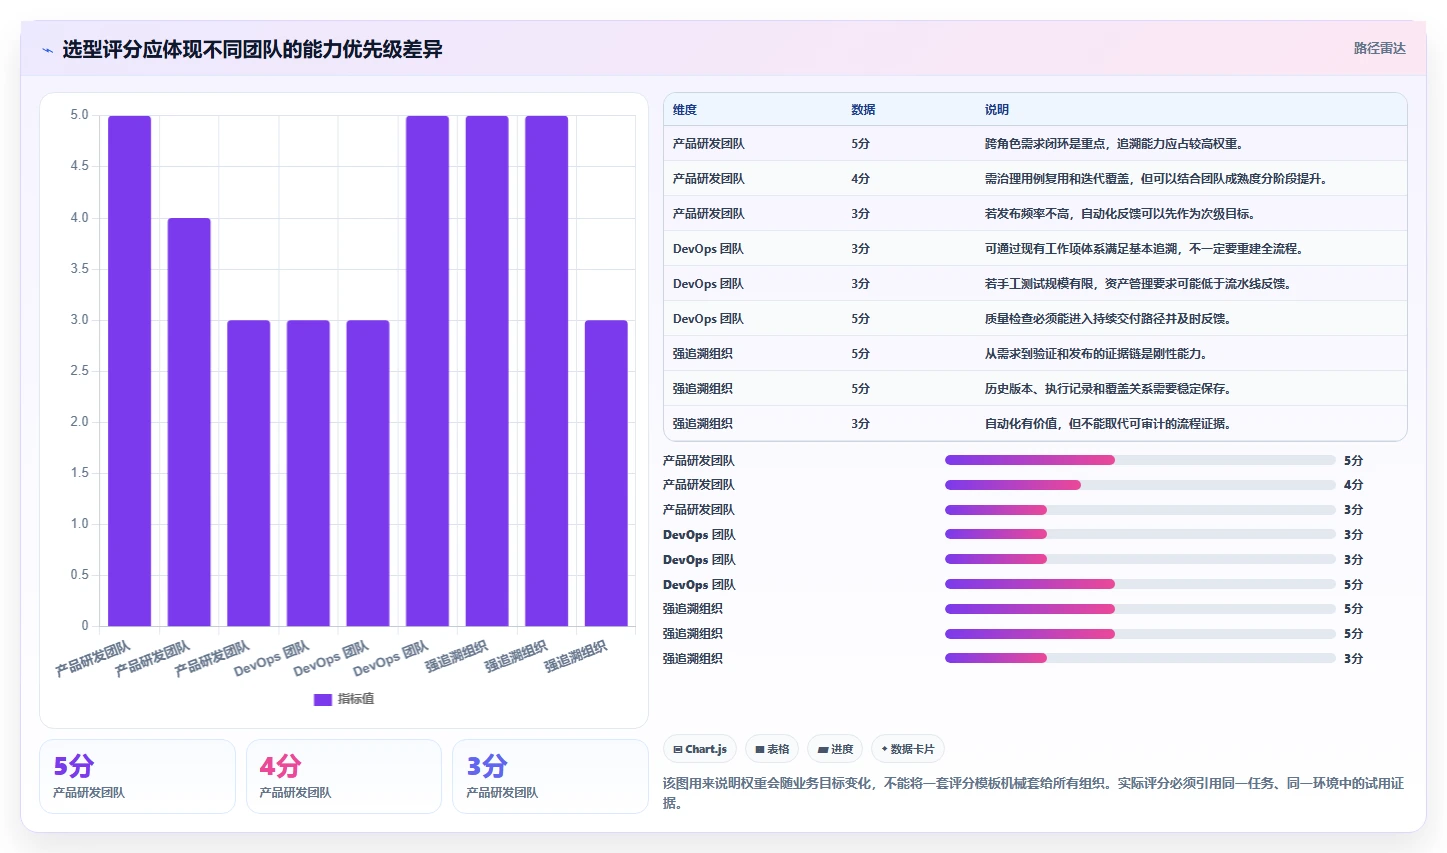This screenshot has height=853, width=1447.
Task: Open the 4分 产品研发团队 data card
Action: [x=344, y=777]
